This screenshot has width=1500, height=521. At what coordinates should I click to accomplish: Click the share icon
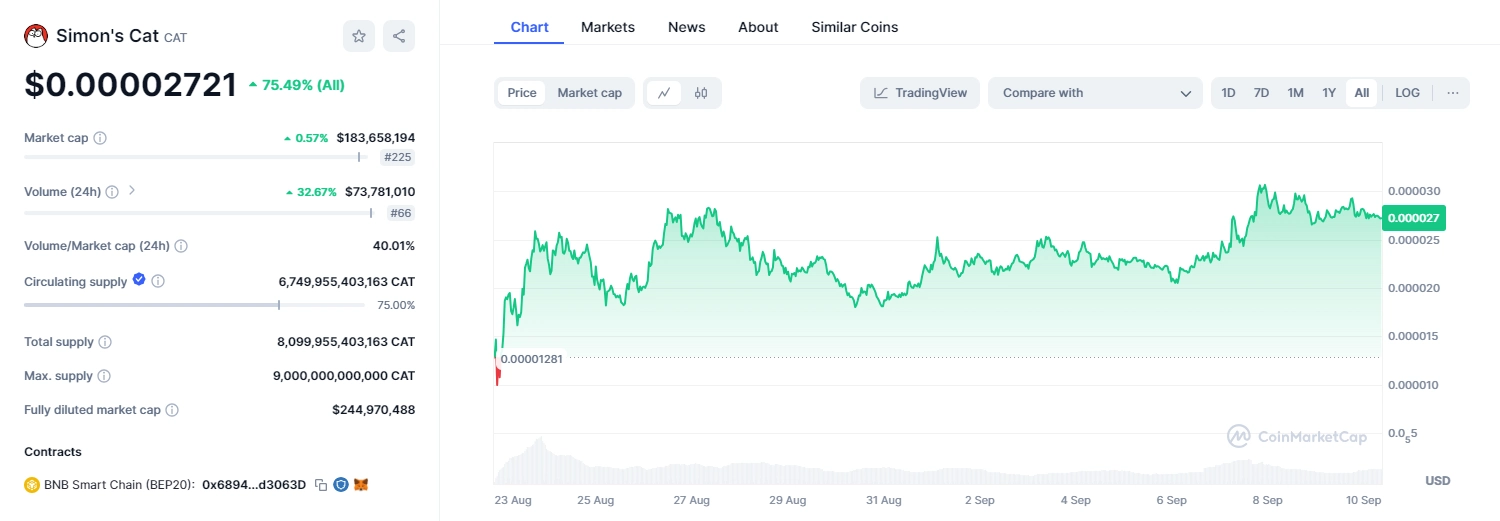399,36
